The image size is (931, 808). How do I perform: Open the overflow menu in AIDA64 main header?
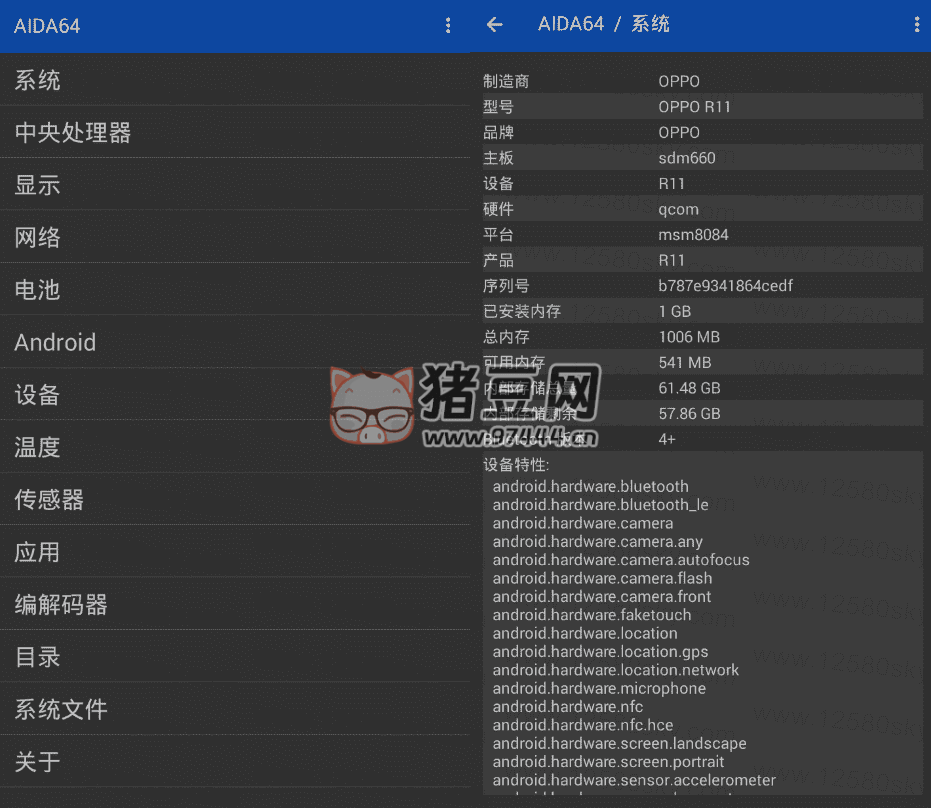tap(448, 26)
